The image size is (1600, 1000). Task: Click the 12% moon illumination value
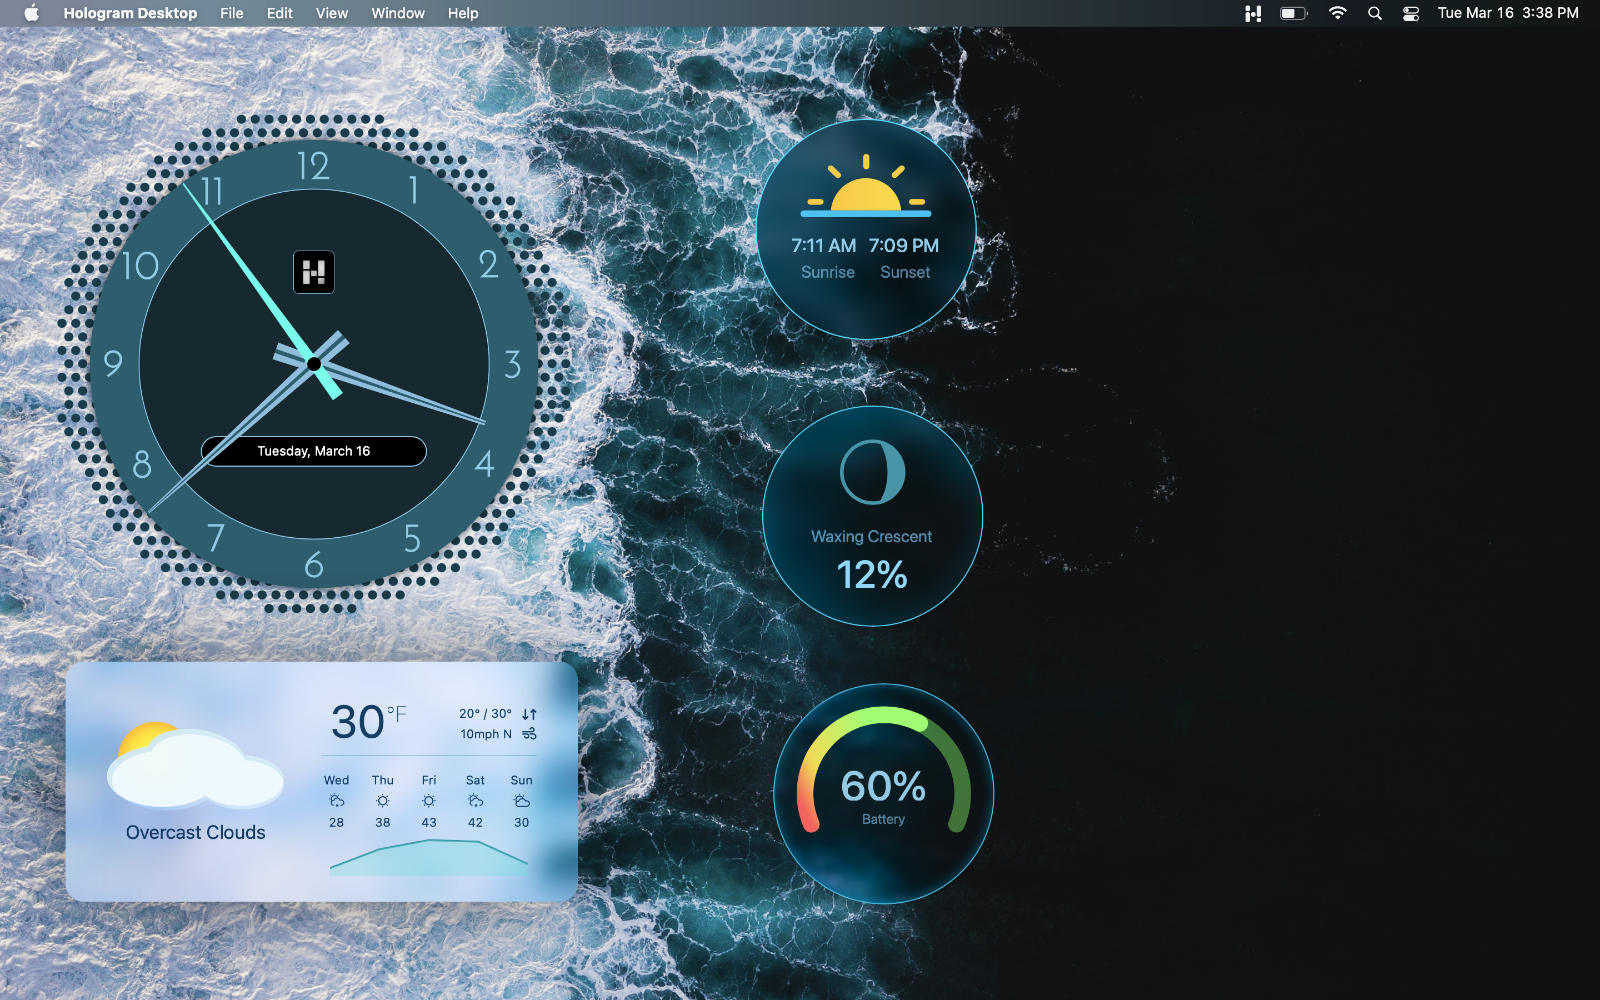[x=872, y=575]
